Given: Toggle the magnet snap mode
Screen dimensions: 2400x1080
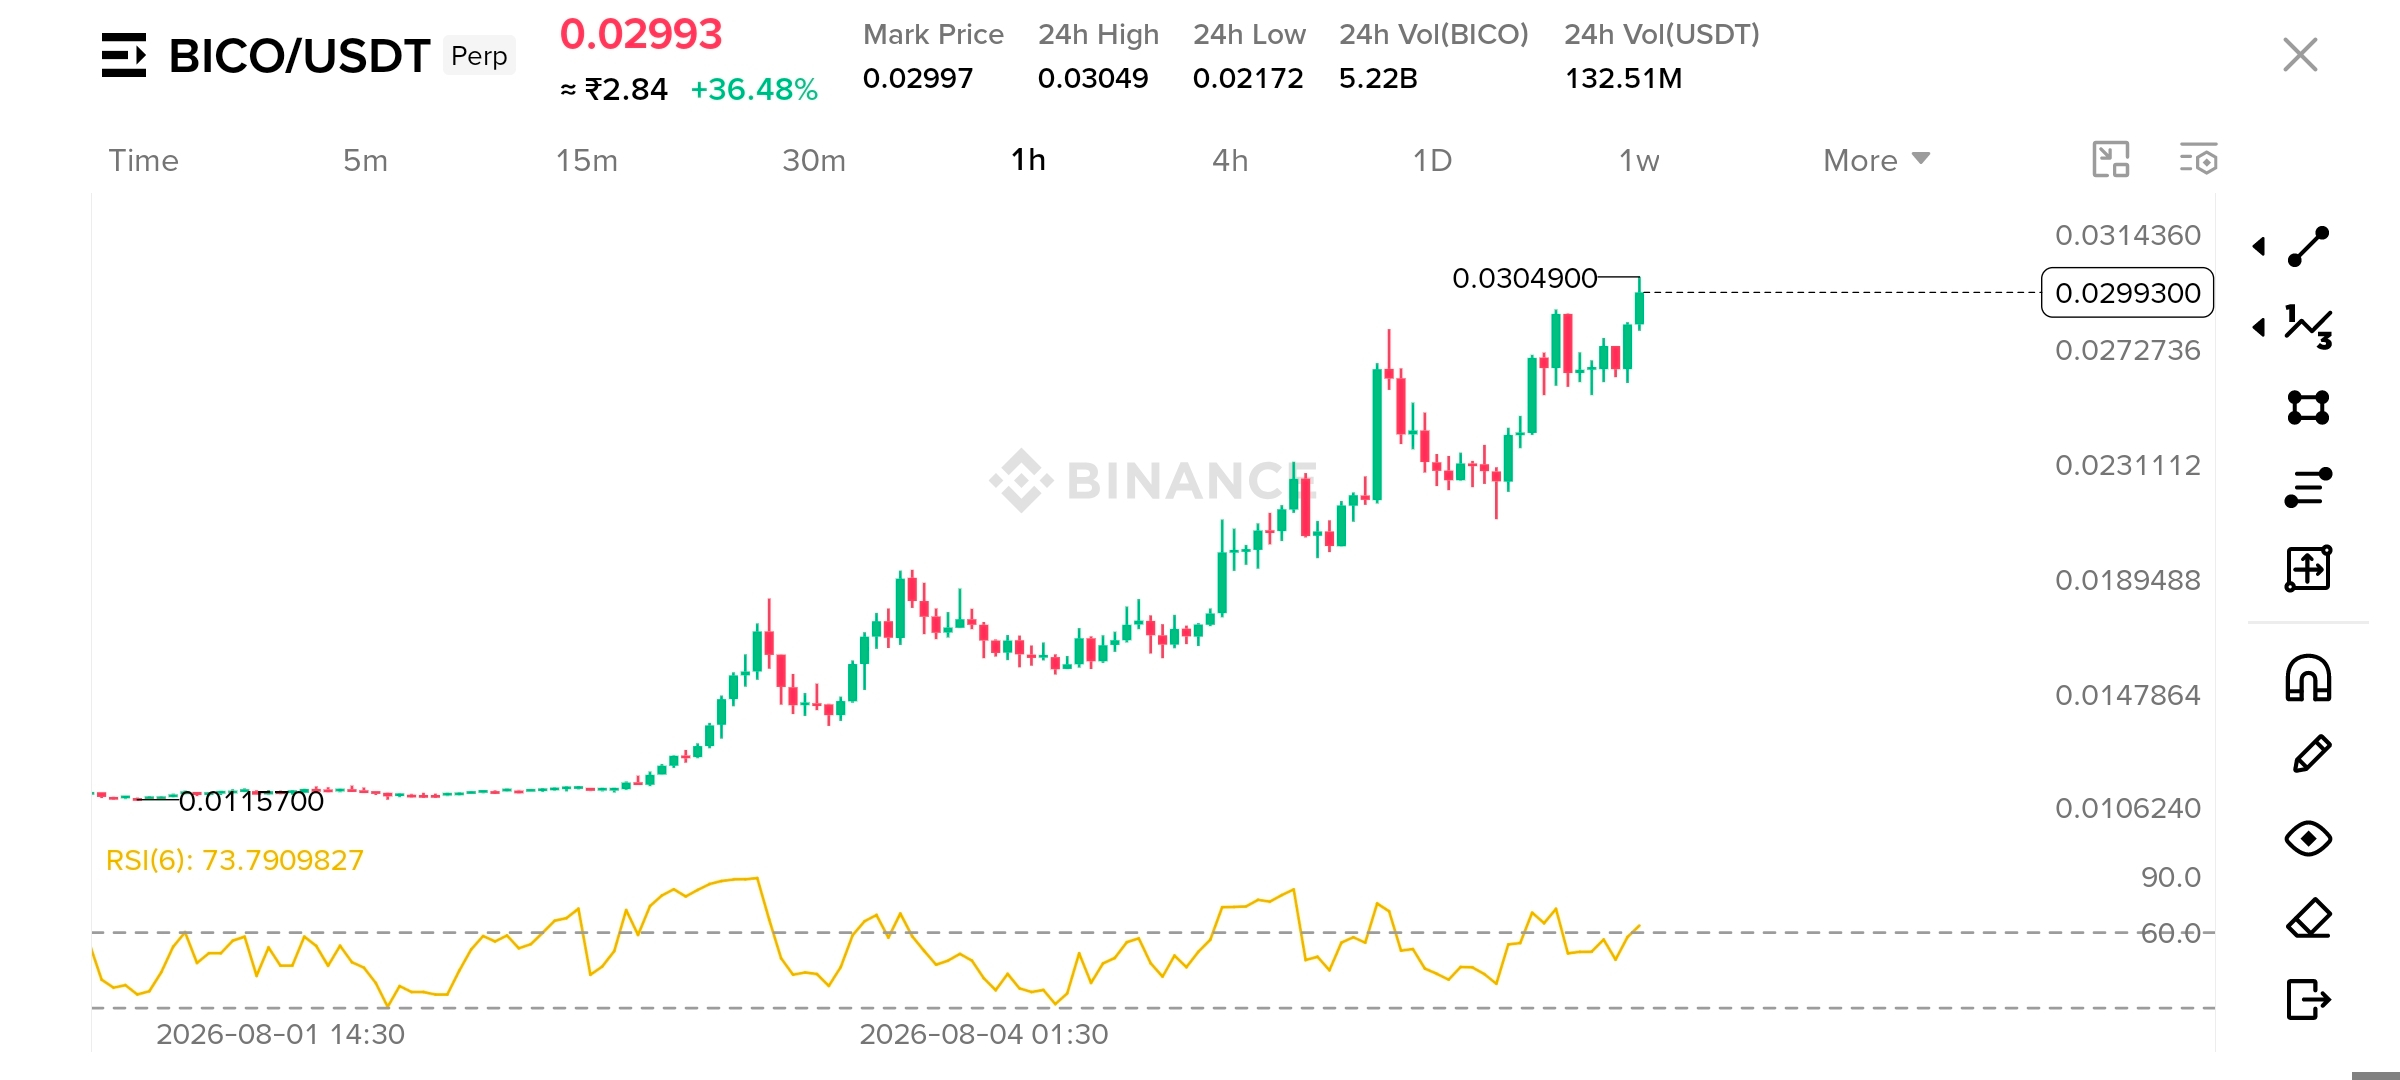Looking at the screenshot, I should pyautogui.click(x=2309, y=678).
